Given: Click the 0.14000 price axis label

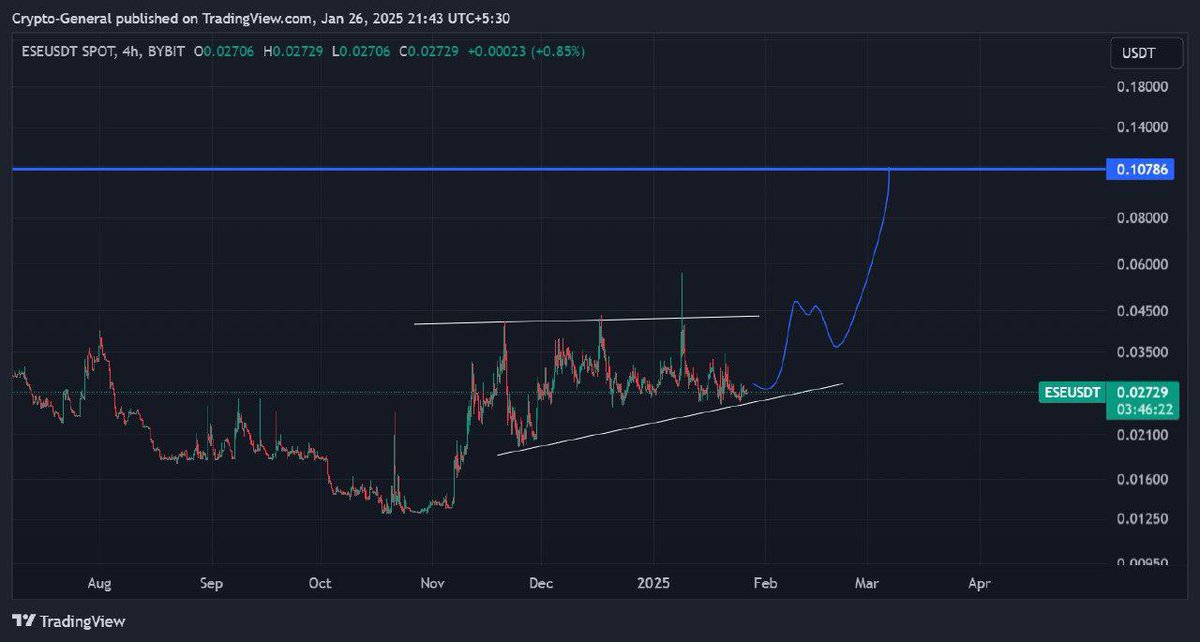Looking at the screenshot, I should coord(1142,128).
